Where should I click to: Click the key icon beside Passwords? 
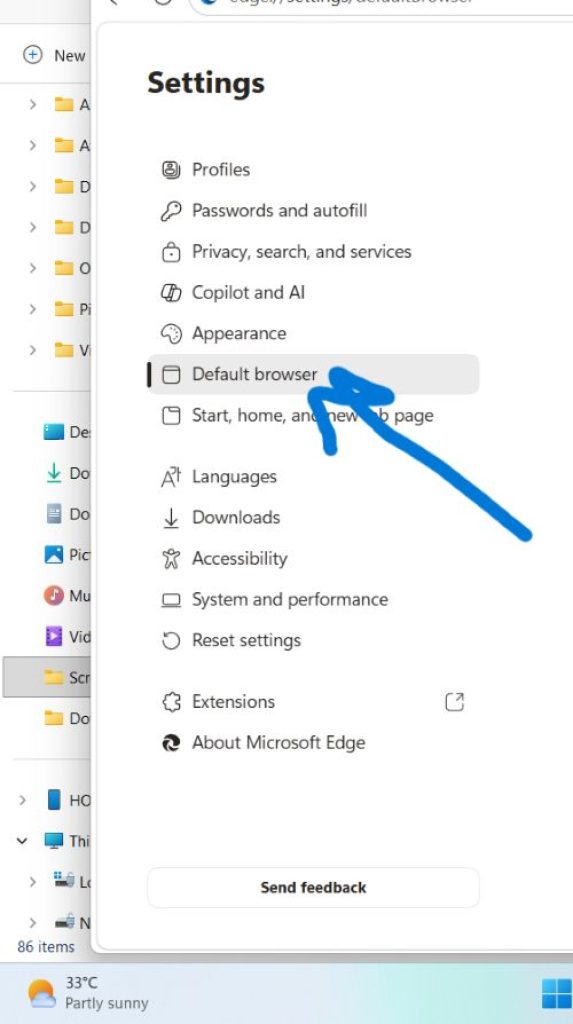point(171,211)
